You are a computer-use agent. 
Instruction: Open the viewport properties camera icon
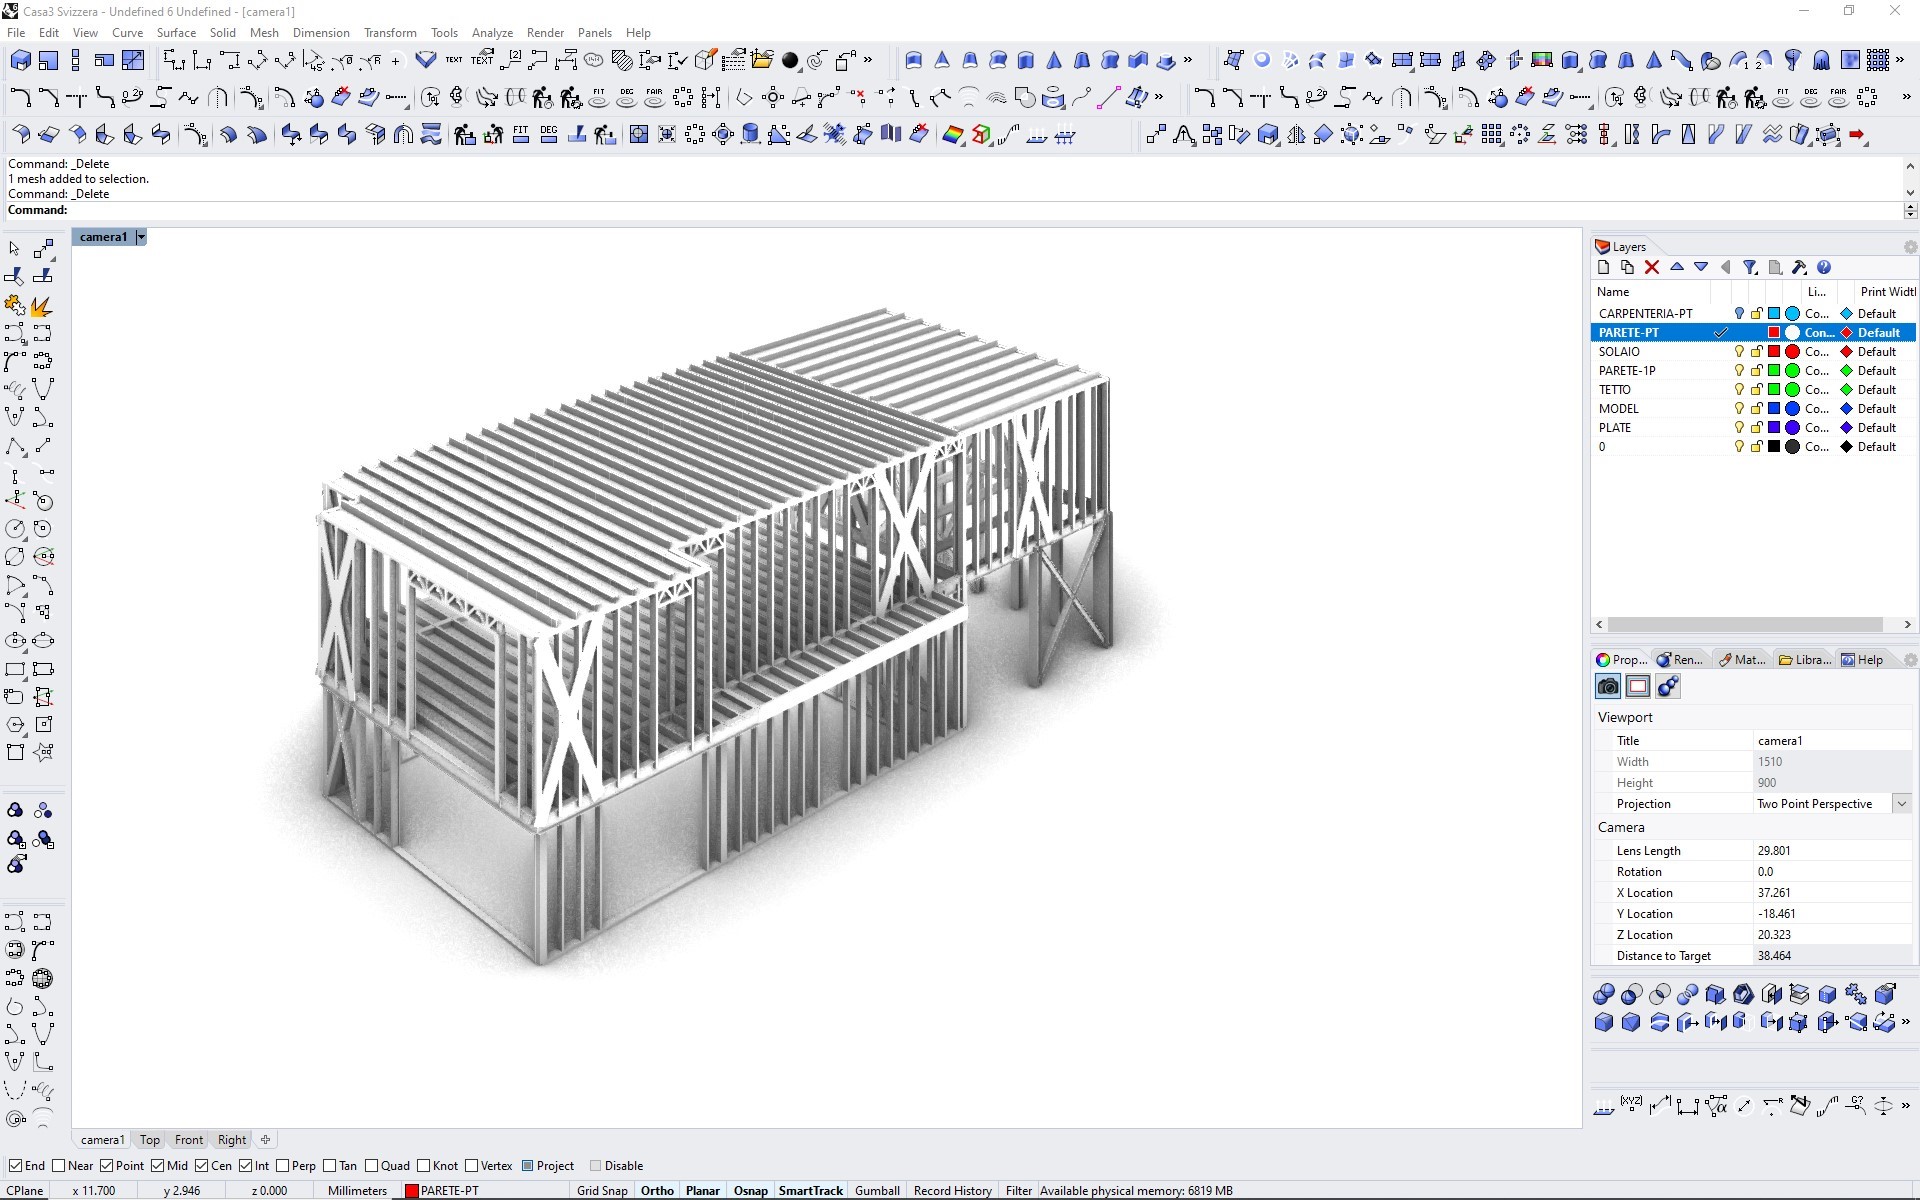(1608, 686)
